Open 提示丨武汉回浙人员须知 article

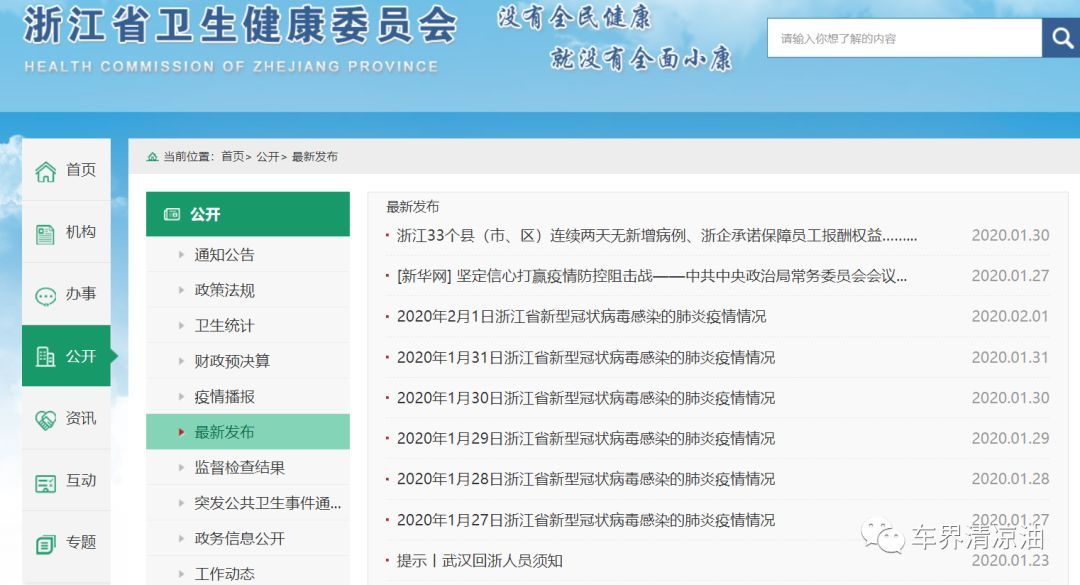pyautogui.click(x=479, y=561)
